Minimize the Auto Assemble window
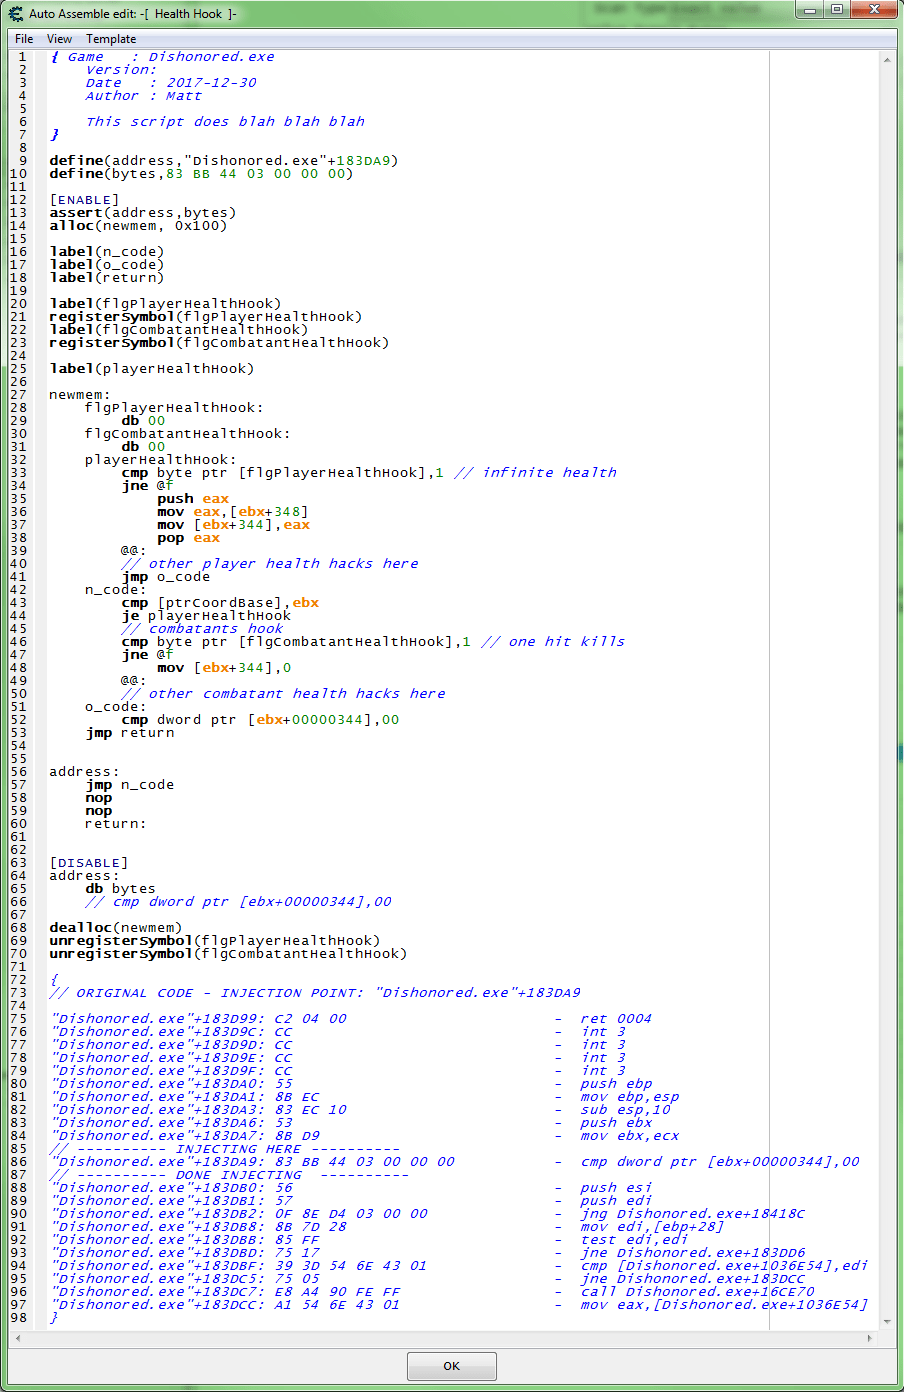Image resolution: width=904 pixels, height=1392 pixels. (x=811, y=10)
